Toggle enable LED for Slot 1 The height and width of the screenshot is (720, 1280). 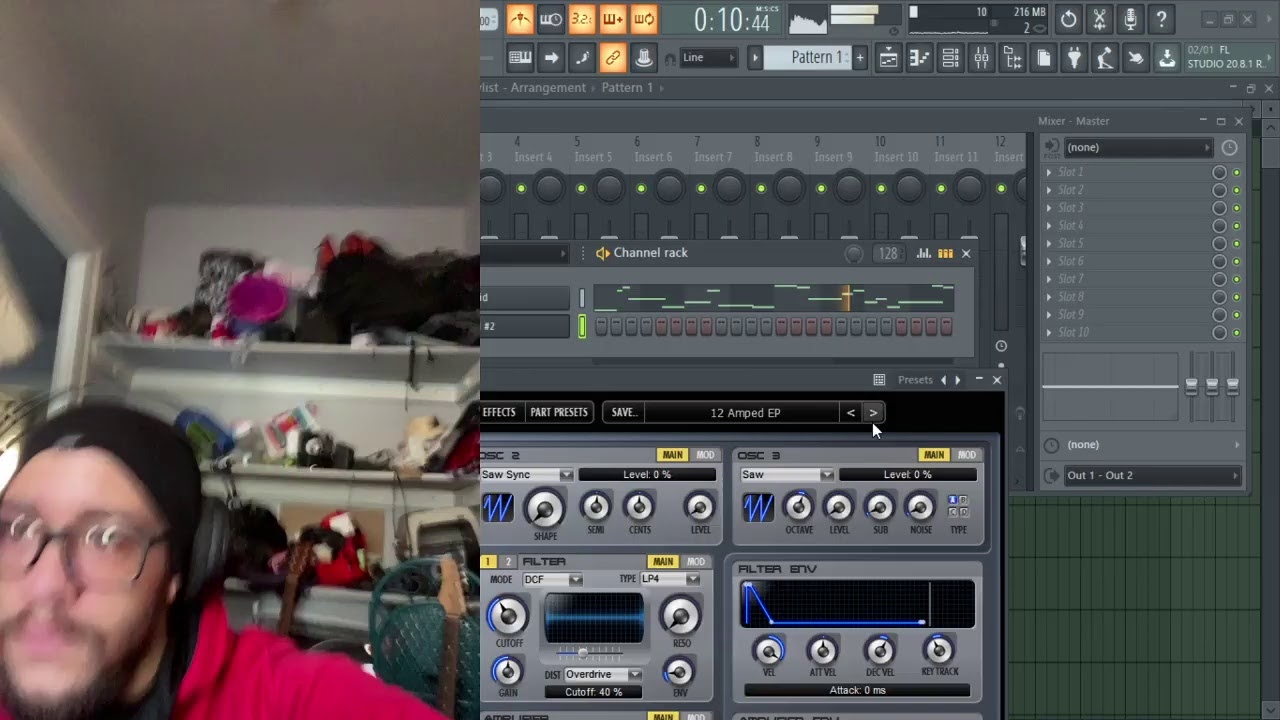[1236, 173]
